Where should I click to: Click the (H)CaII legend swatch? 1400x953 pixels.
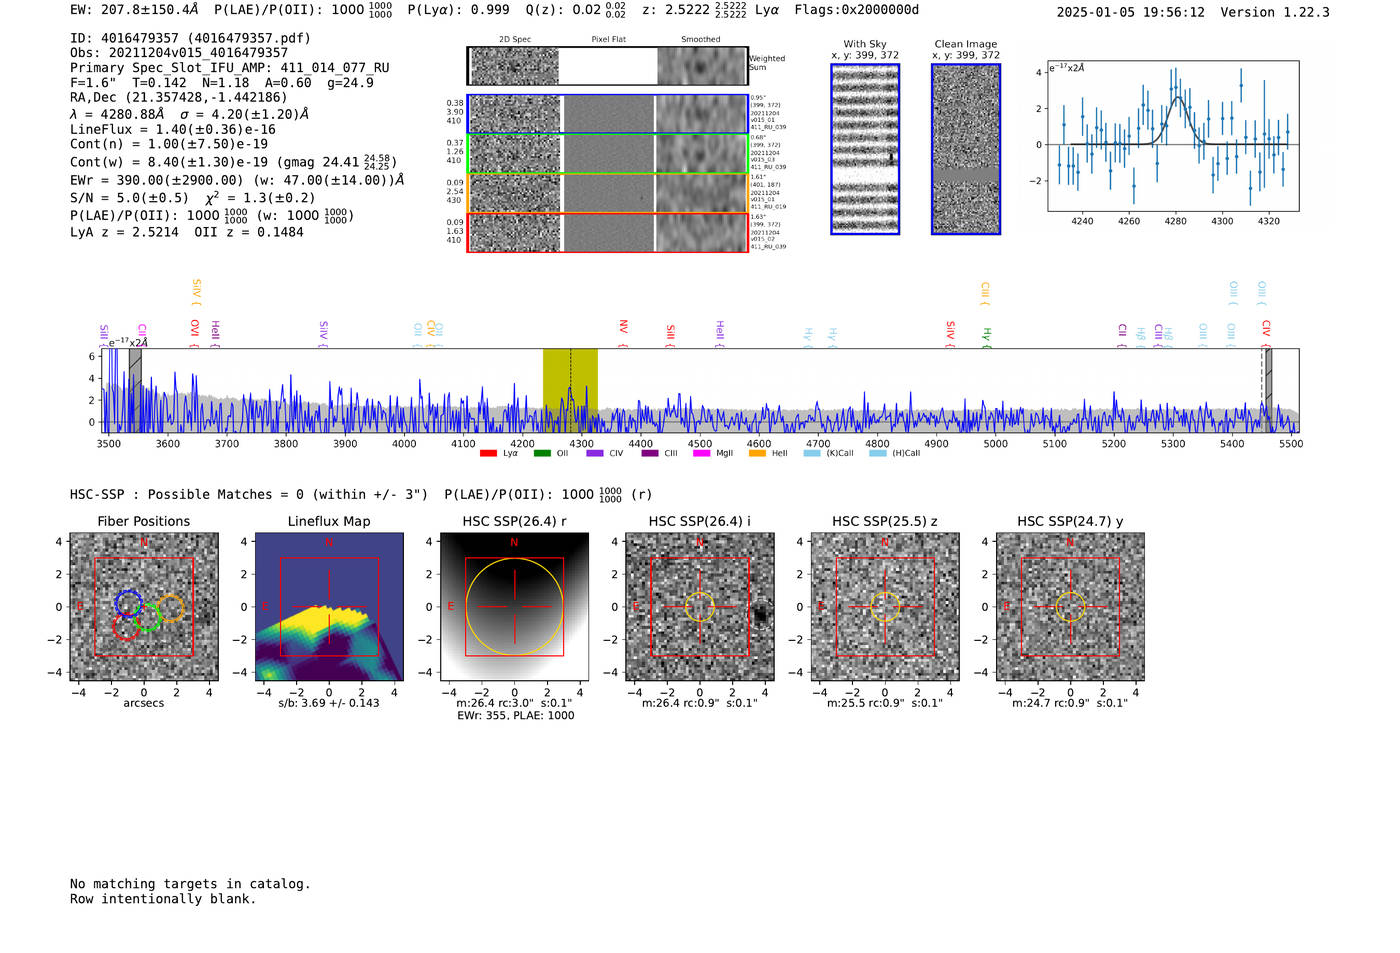(x=878, y=453)
